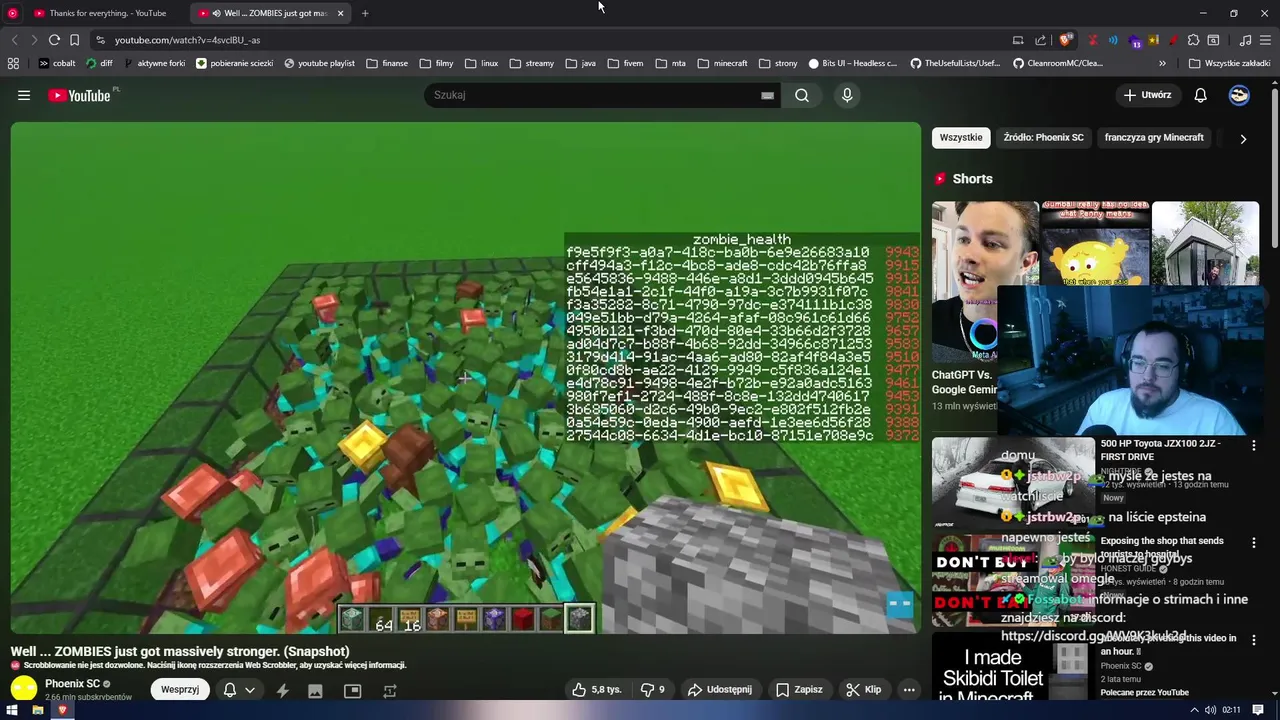
Task: Open the notifications bell in YouTube header
Action: [1200, 95]
